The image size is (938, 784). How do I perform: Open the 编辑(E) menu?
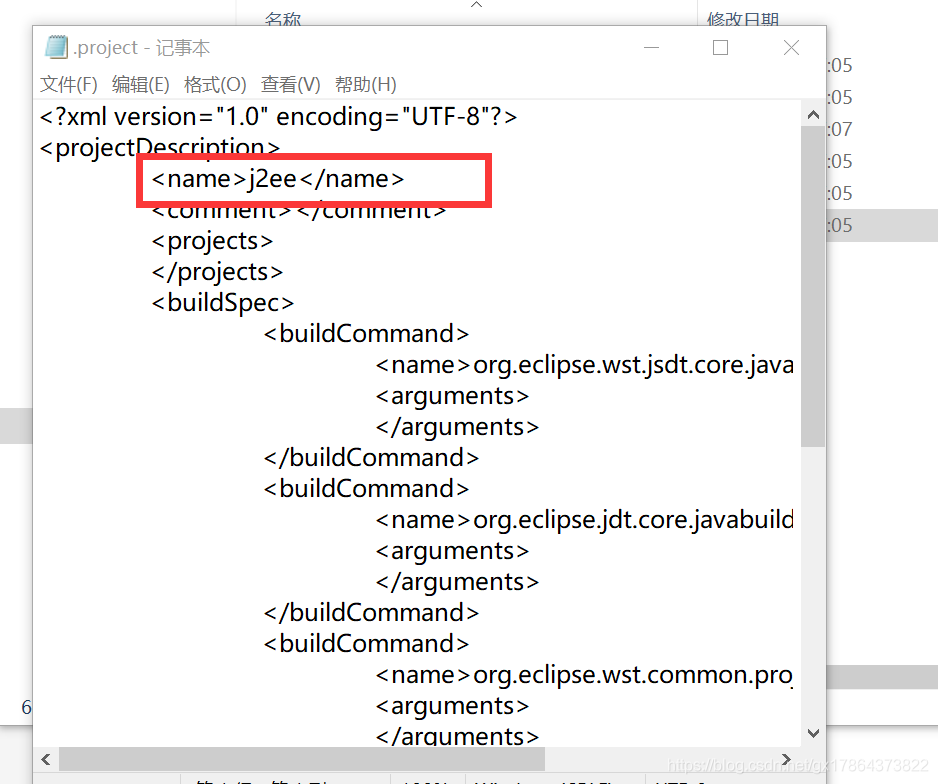point(140,84)
